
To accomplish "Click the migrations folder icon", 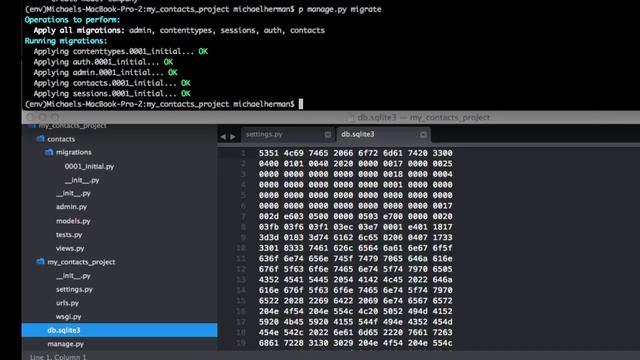I will [49, 152].
